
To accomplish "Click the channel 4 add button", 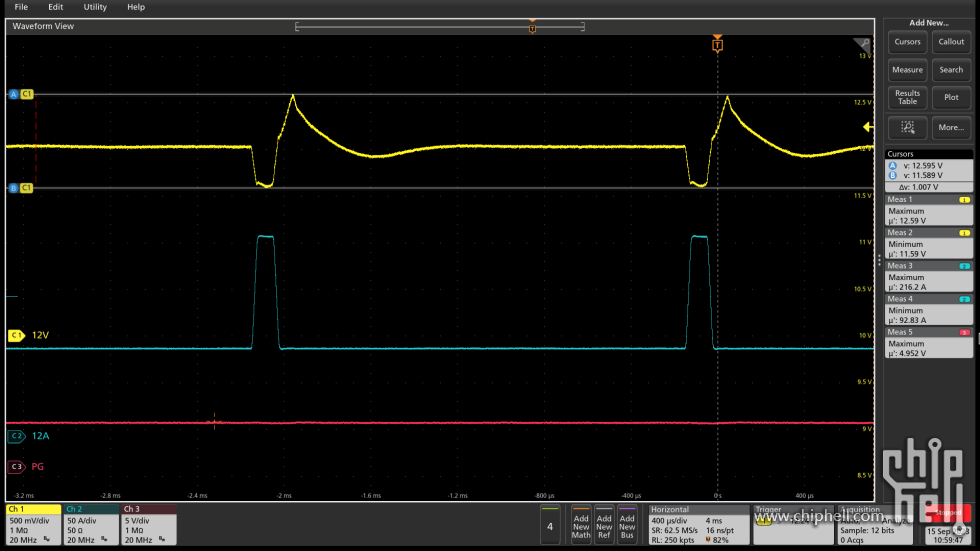I will point(550,525).
